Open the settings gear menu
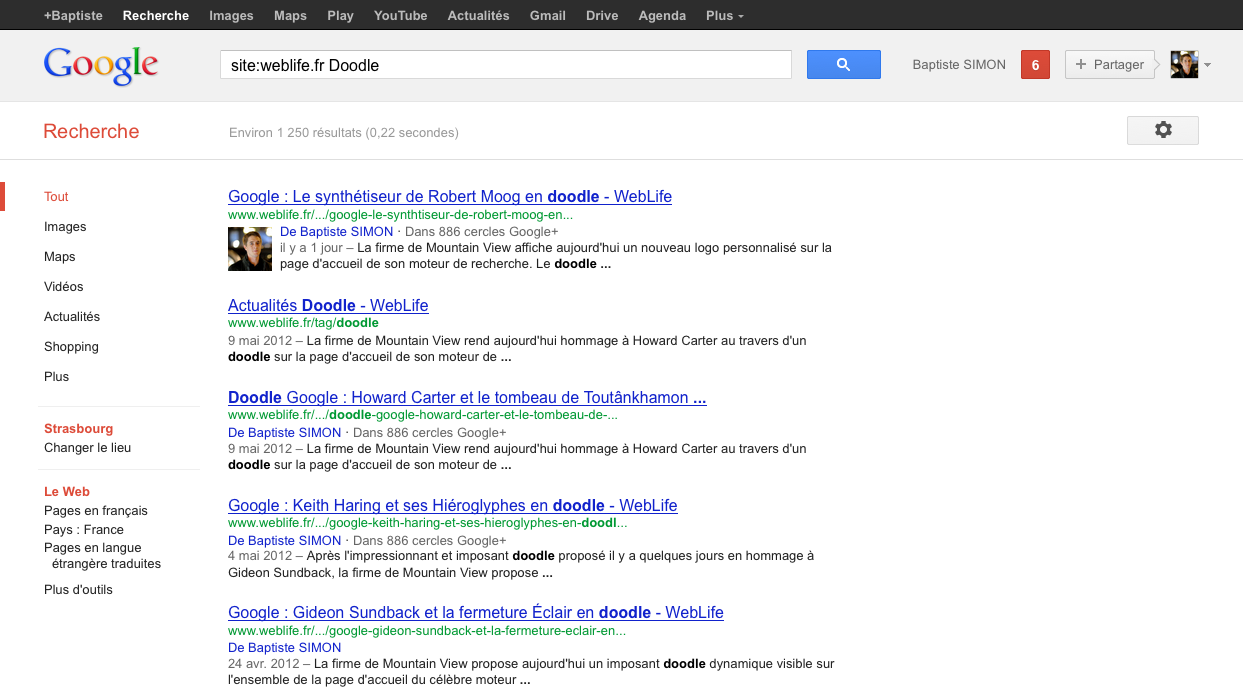The width and height of the screenshot is (1243, 697). 1162,130
